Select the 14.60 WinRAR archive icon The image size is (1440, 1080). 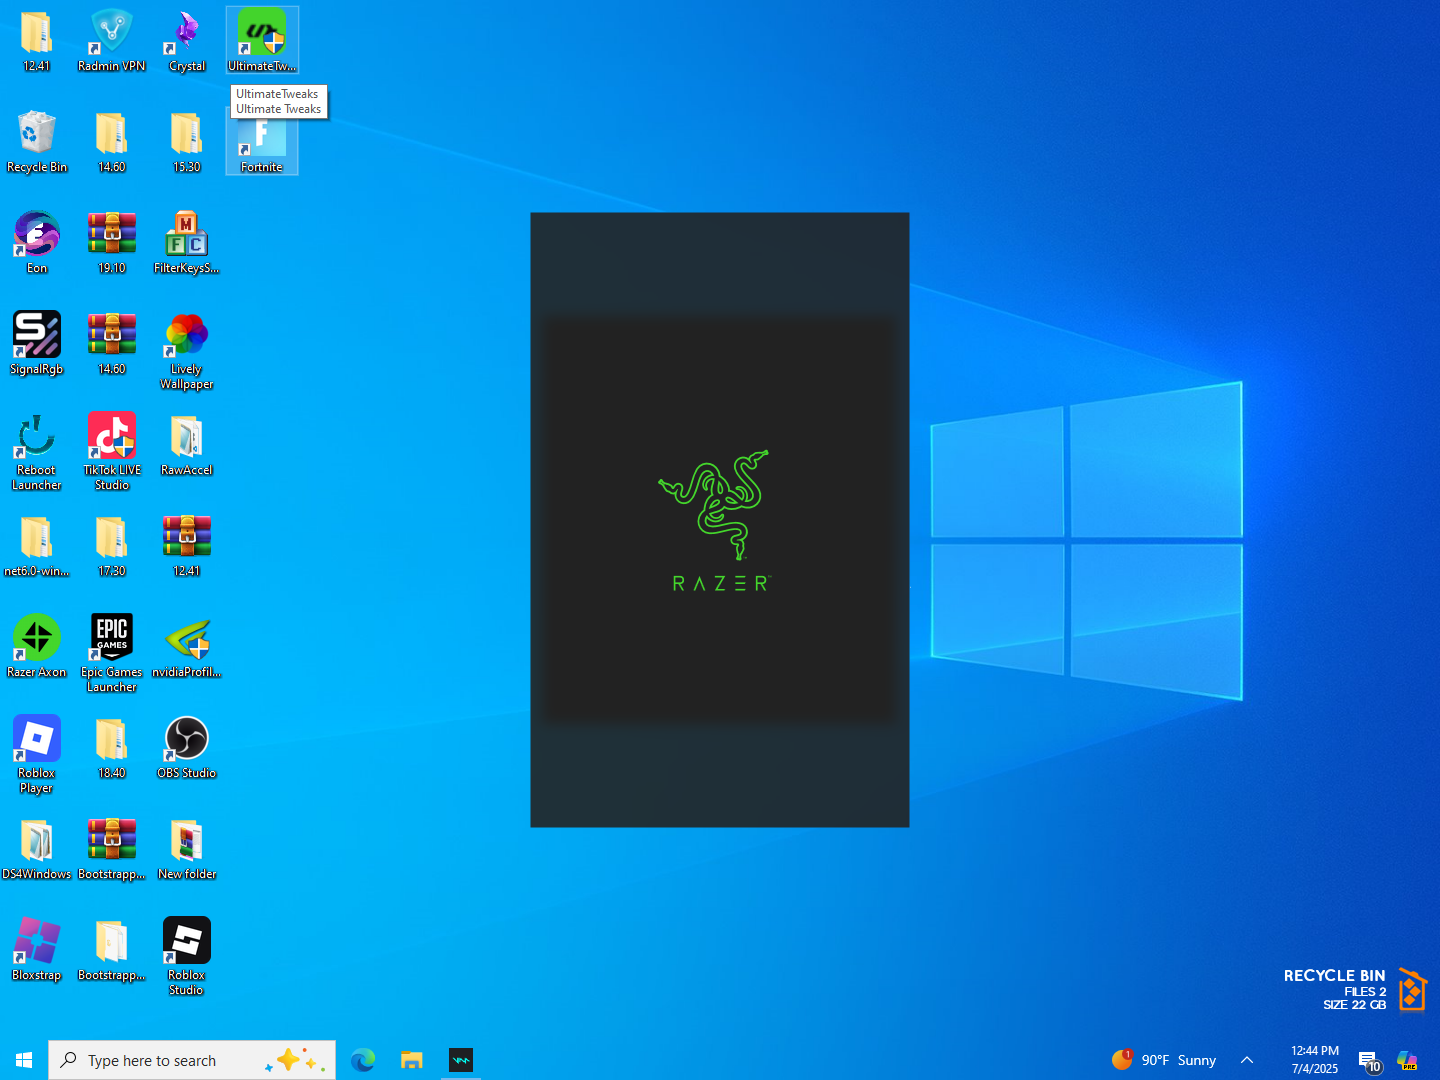click(112, 344)
